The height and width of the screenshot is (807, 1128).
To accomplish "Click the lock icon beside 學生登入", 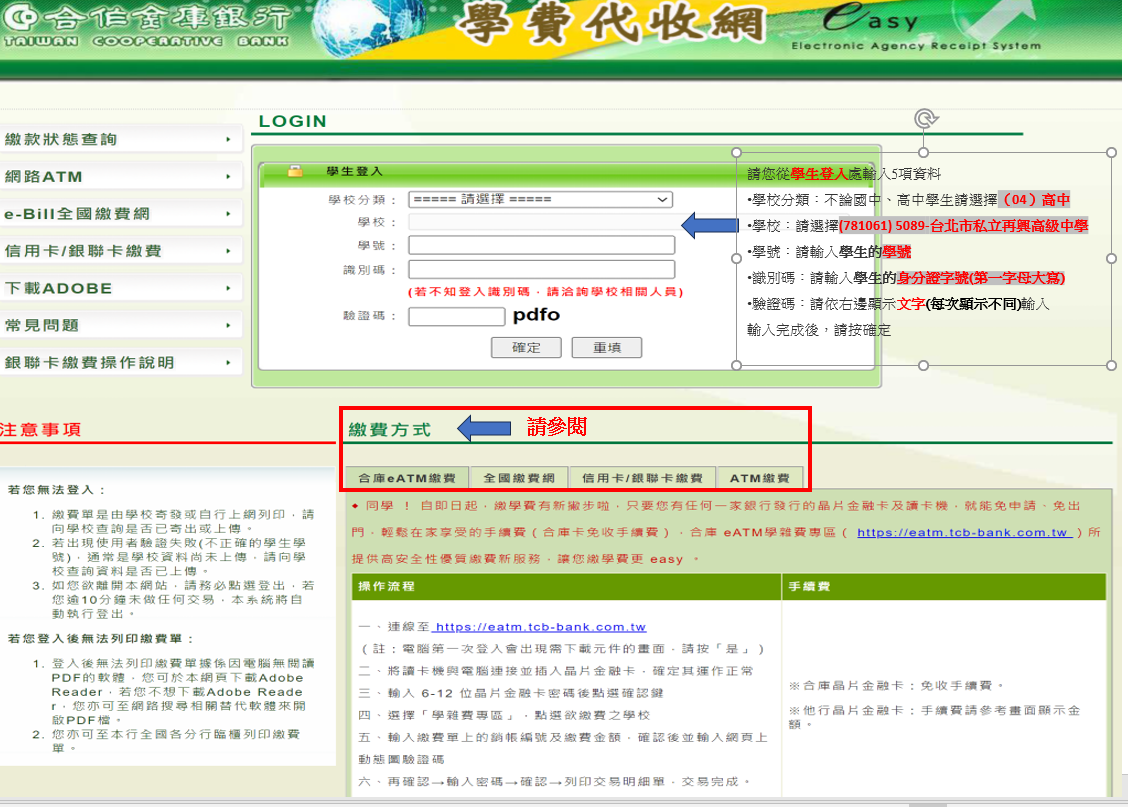I will [x=294, y=171].
